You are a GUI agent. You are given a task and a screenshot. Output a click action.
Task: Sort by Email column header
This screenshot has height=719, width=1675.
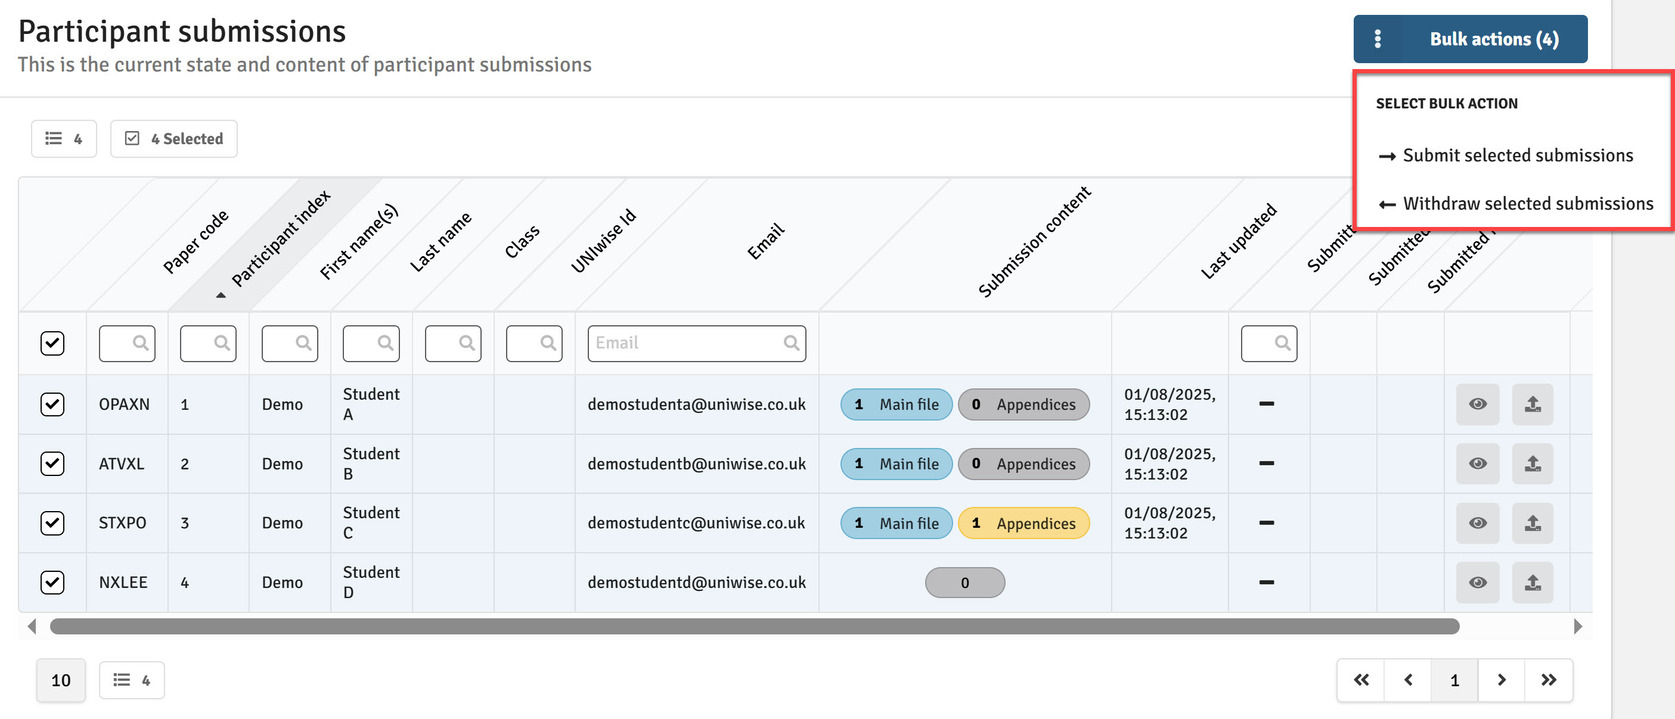click(x=766, y=242)
